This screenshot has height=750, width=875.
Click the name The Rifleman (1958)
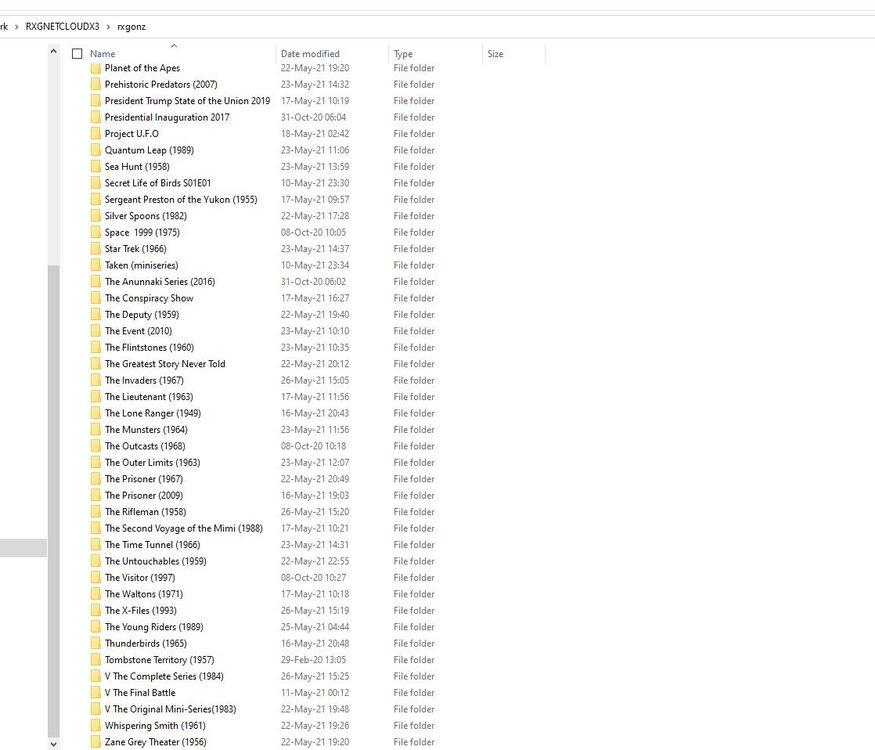(146, 512)
